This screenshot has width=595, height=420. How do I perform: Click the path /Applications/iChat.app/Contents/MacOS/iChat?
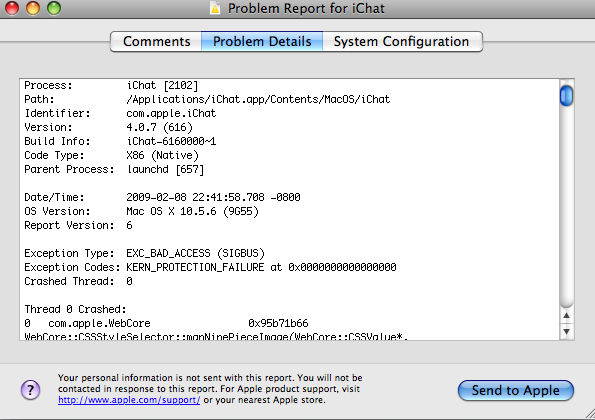tap(258, 99)
